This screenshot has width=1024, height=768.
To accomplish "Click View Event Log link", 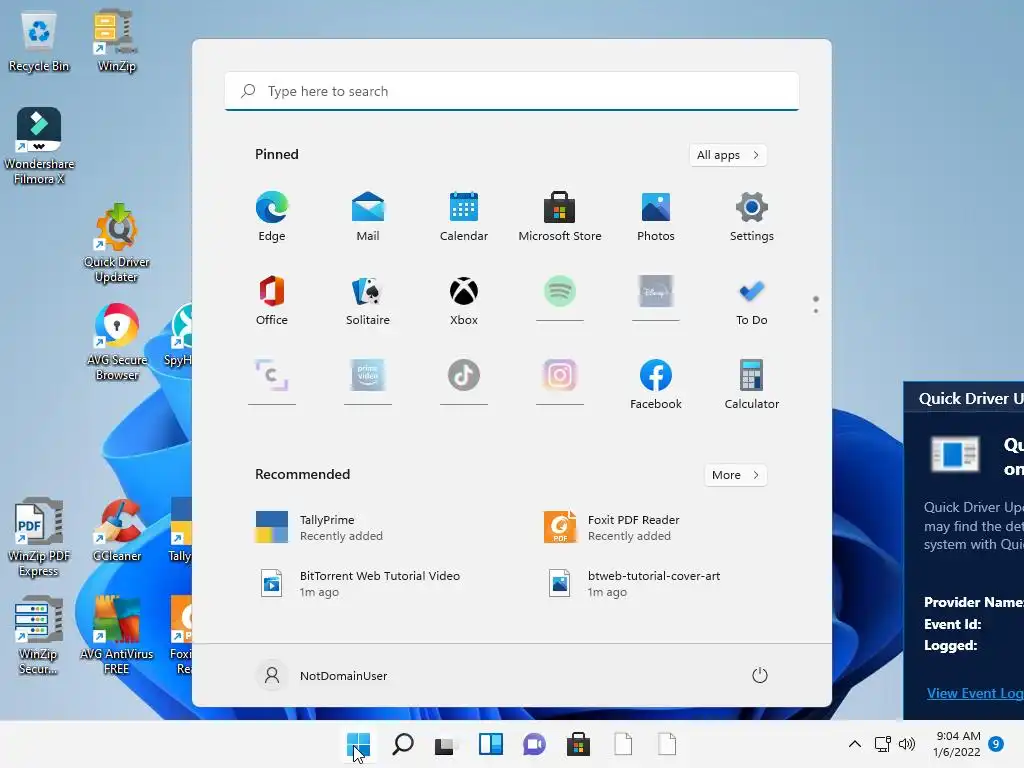I will click(x=974, y=693).
